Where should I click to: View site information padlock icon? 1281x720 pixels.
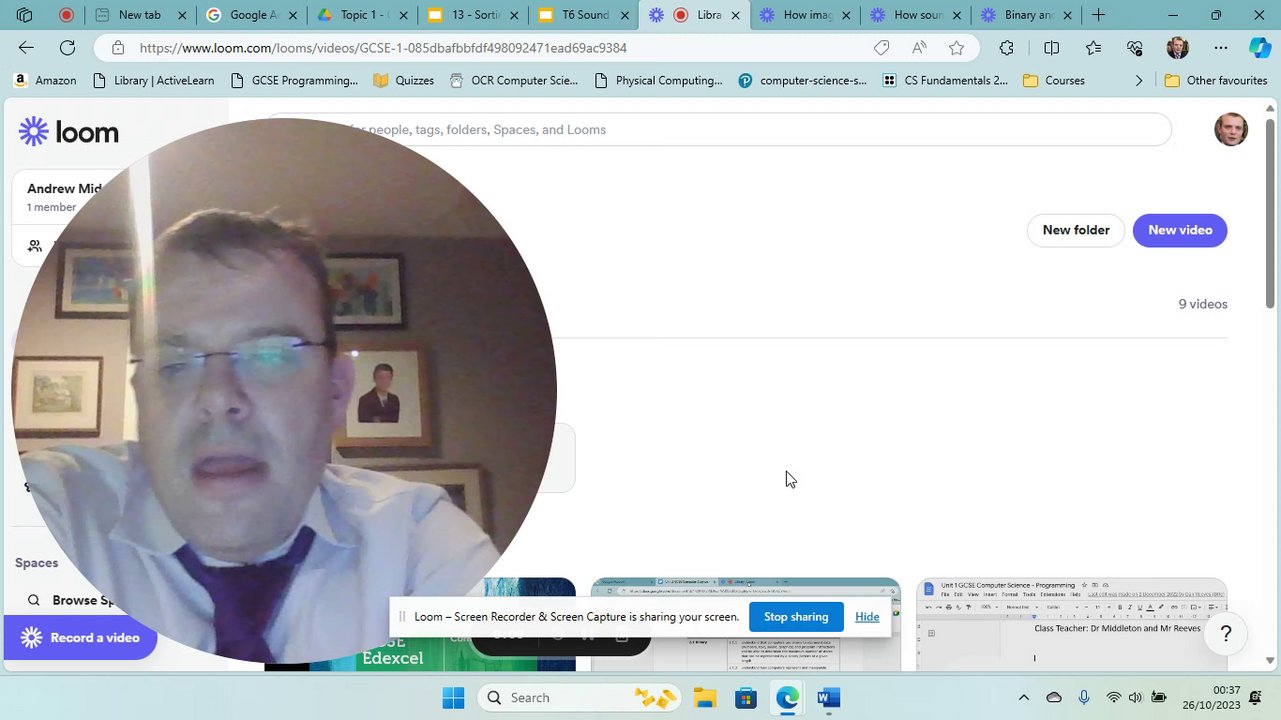(118, 48)
